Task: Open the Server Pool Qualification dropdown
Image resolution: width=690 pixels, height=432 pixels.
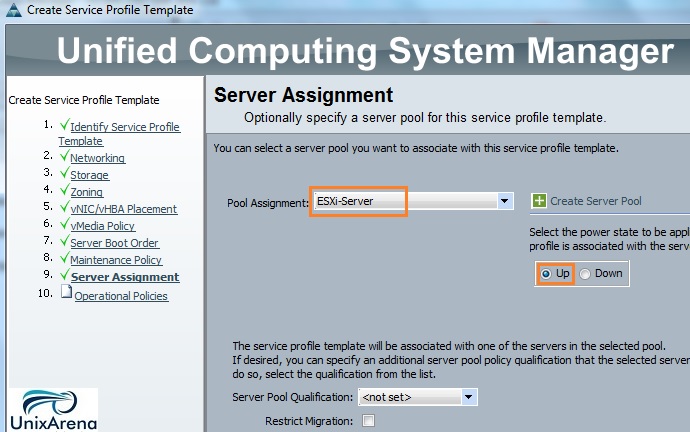Action: pos(418,397)
